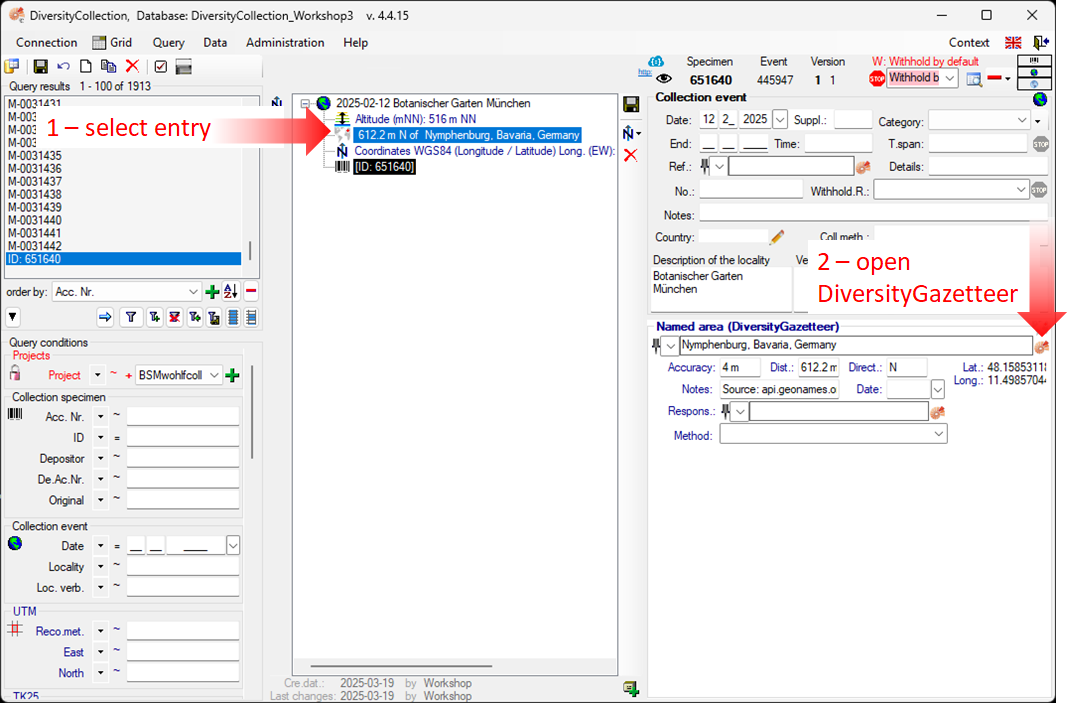Open the magnifier table viewer icon
This screenshot has height=703, width=1067.
[x=974, y=80]
